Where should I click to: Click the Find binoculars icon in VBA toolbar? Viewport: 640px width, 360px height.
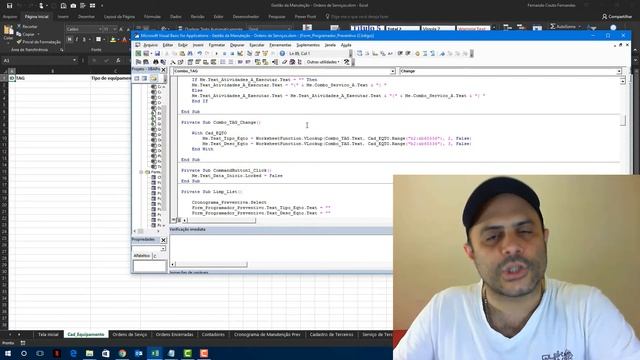pos(190,53)
